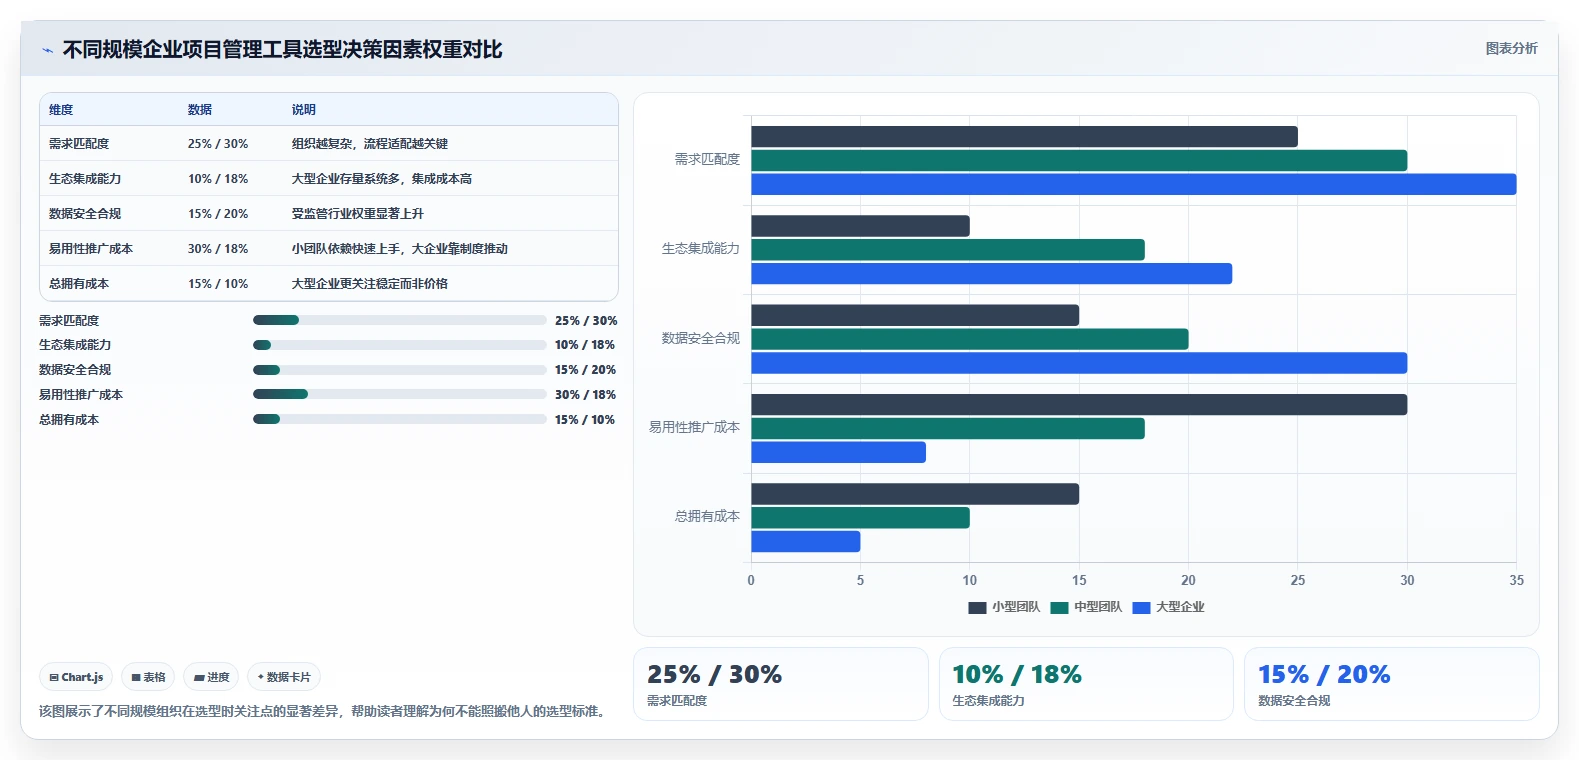Click the 生态集成能力 大型企业 blue bar
This screenshot has height=760, width=1579.
coord(991,274)
